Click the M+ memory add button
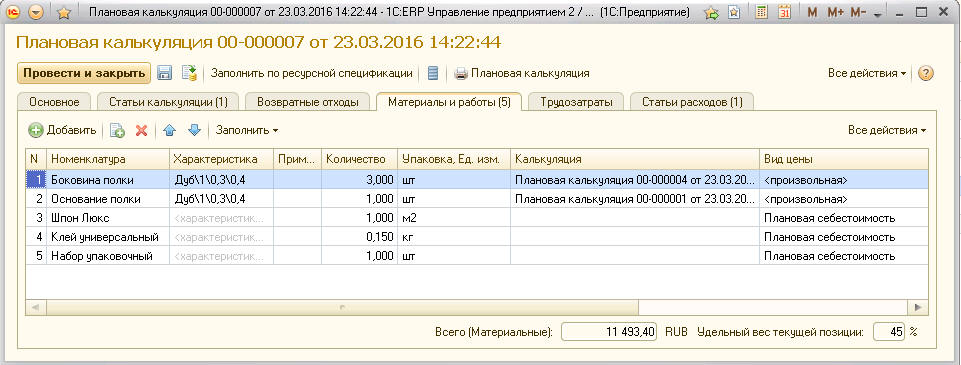 click(x=835, y=12)
